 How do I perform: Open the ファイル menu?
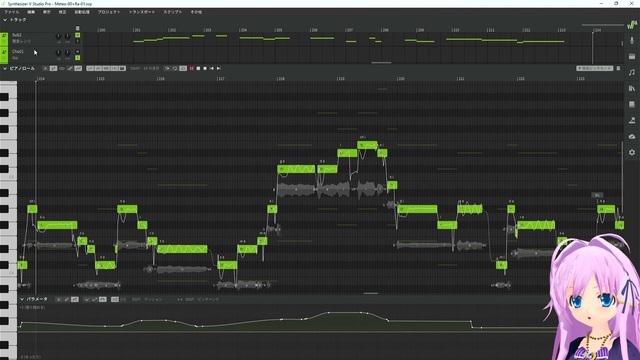[x=11, y=12]
